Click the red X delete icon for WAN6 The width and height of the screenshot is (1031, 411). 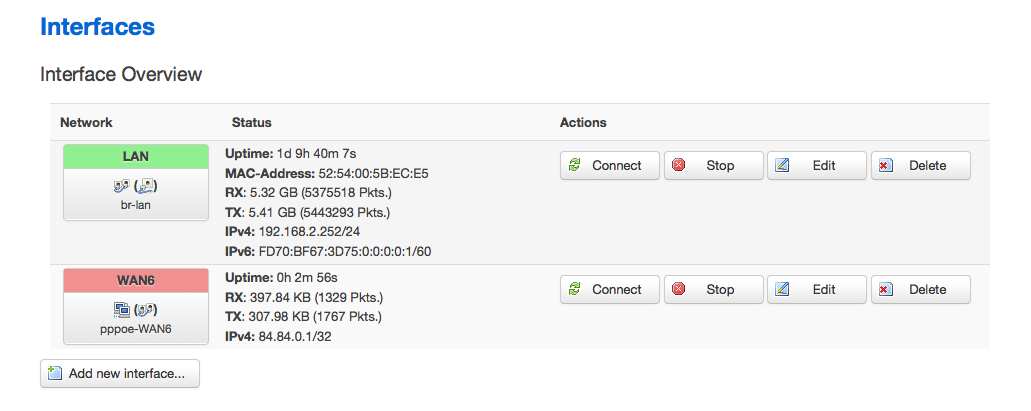point(886,289)
